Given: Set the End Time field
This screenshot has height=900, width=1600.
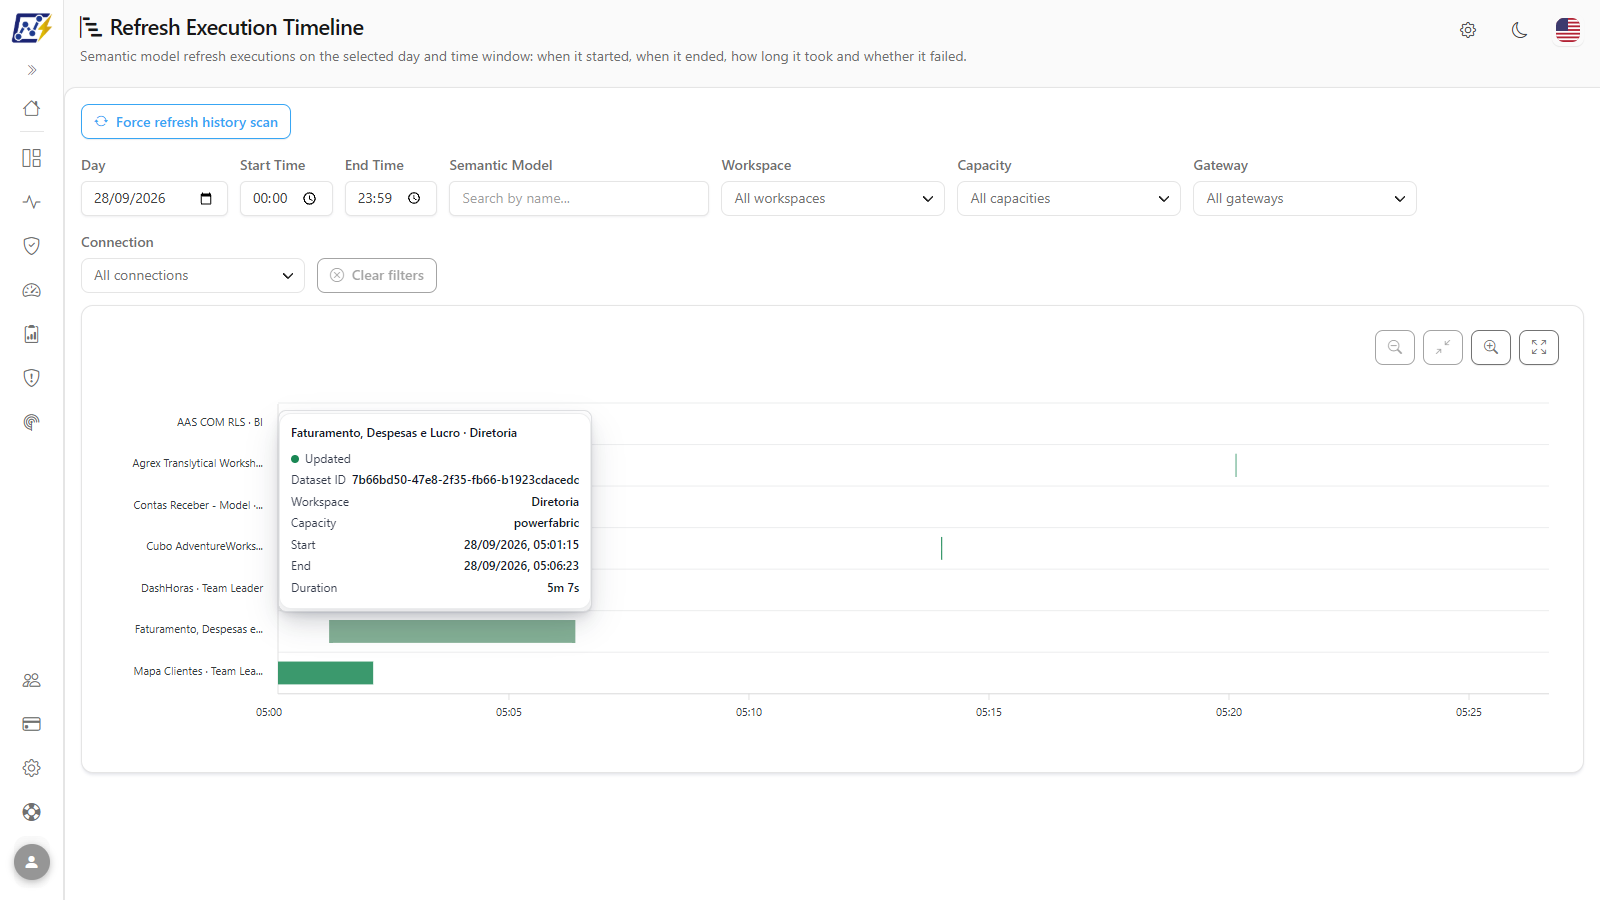Looking at the screenshot, I should (391, 198).
